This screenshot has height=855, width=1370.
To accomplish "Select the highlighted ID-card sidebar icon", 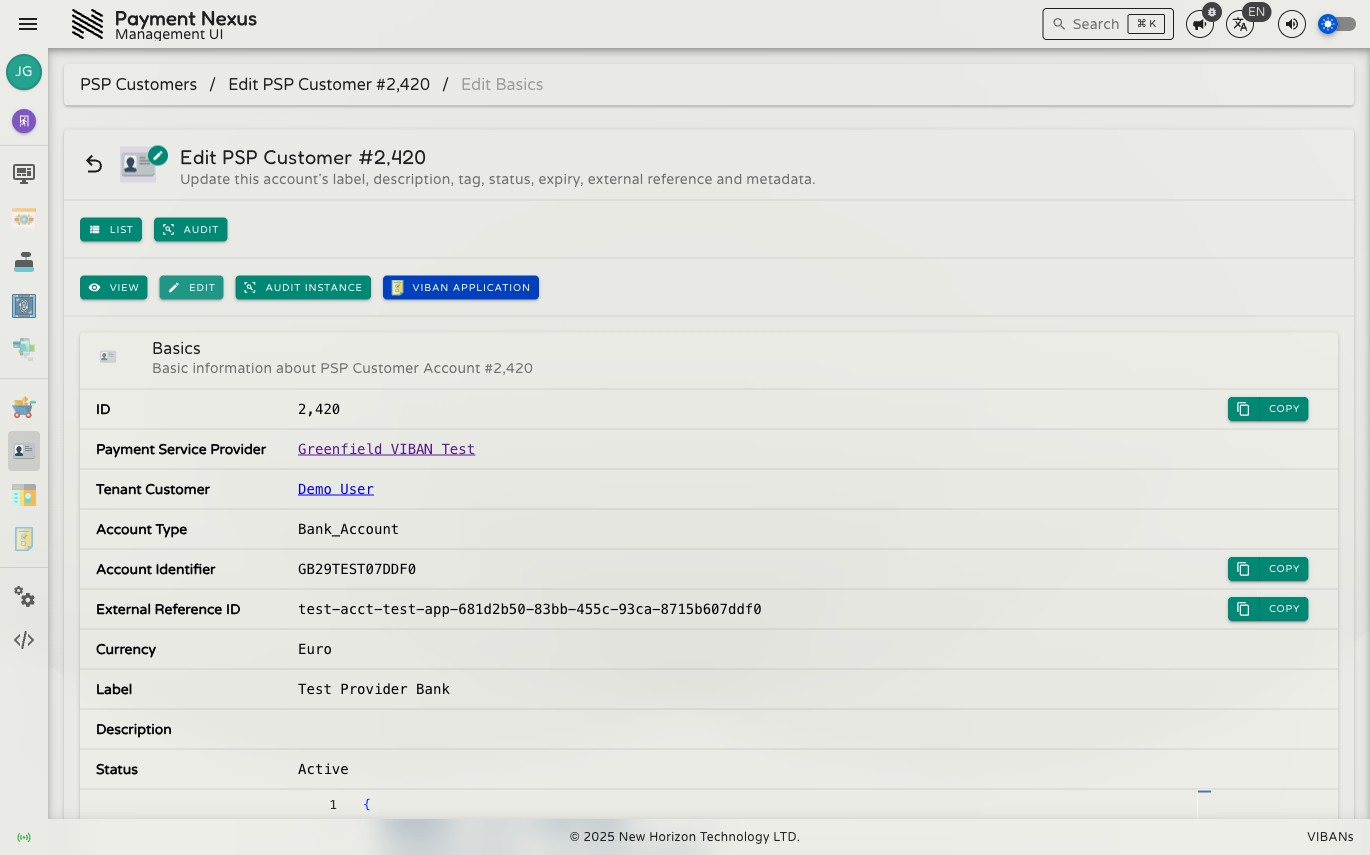I will click(x=24, y=451).
